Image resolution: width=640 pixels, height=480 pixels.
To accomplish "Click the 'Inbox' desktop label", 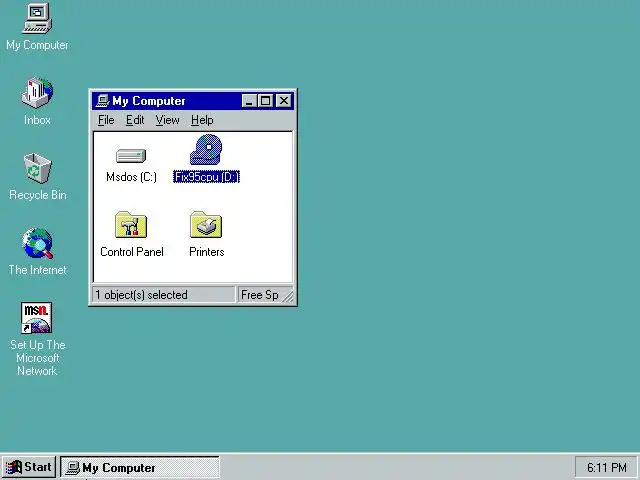I will (37, 120).
